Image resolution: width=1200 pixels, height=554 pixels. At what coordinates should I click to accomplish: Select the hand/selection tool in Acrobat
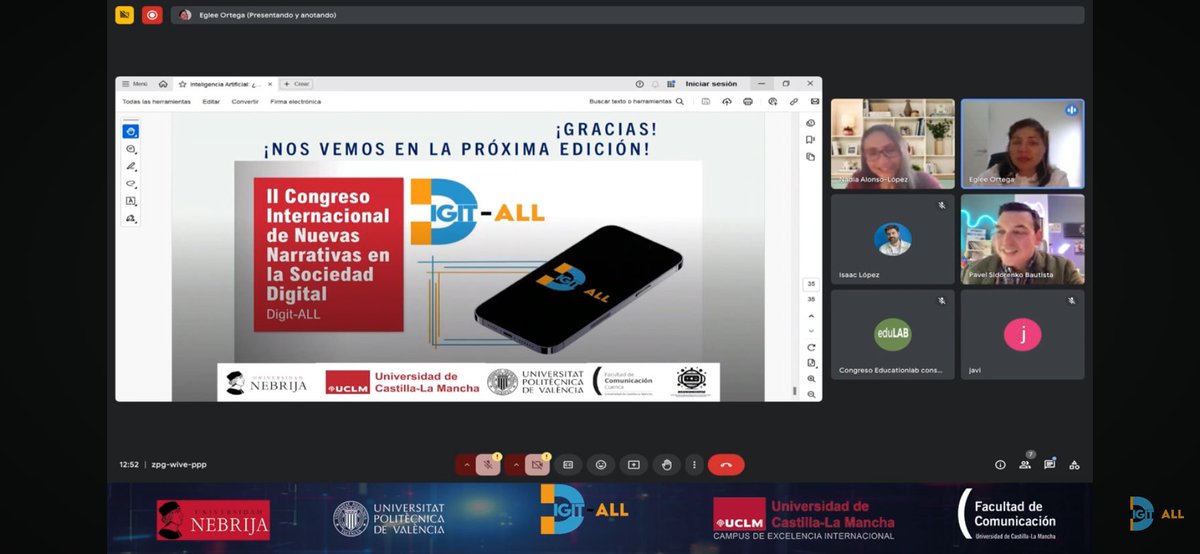[131, 131]
